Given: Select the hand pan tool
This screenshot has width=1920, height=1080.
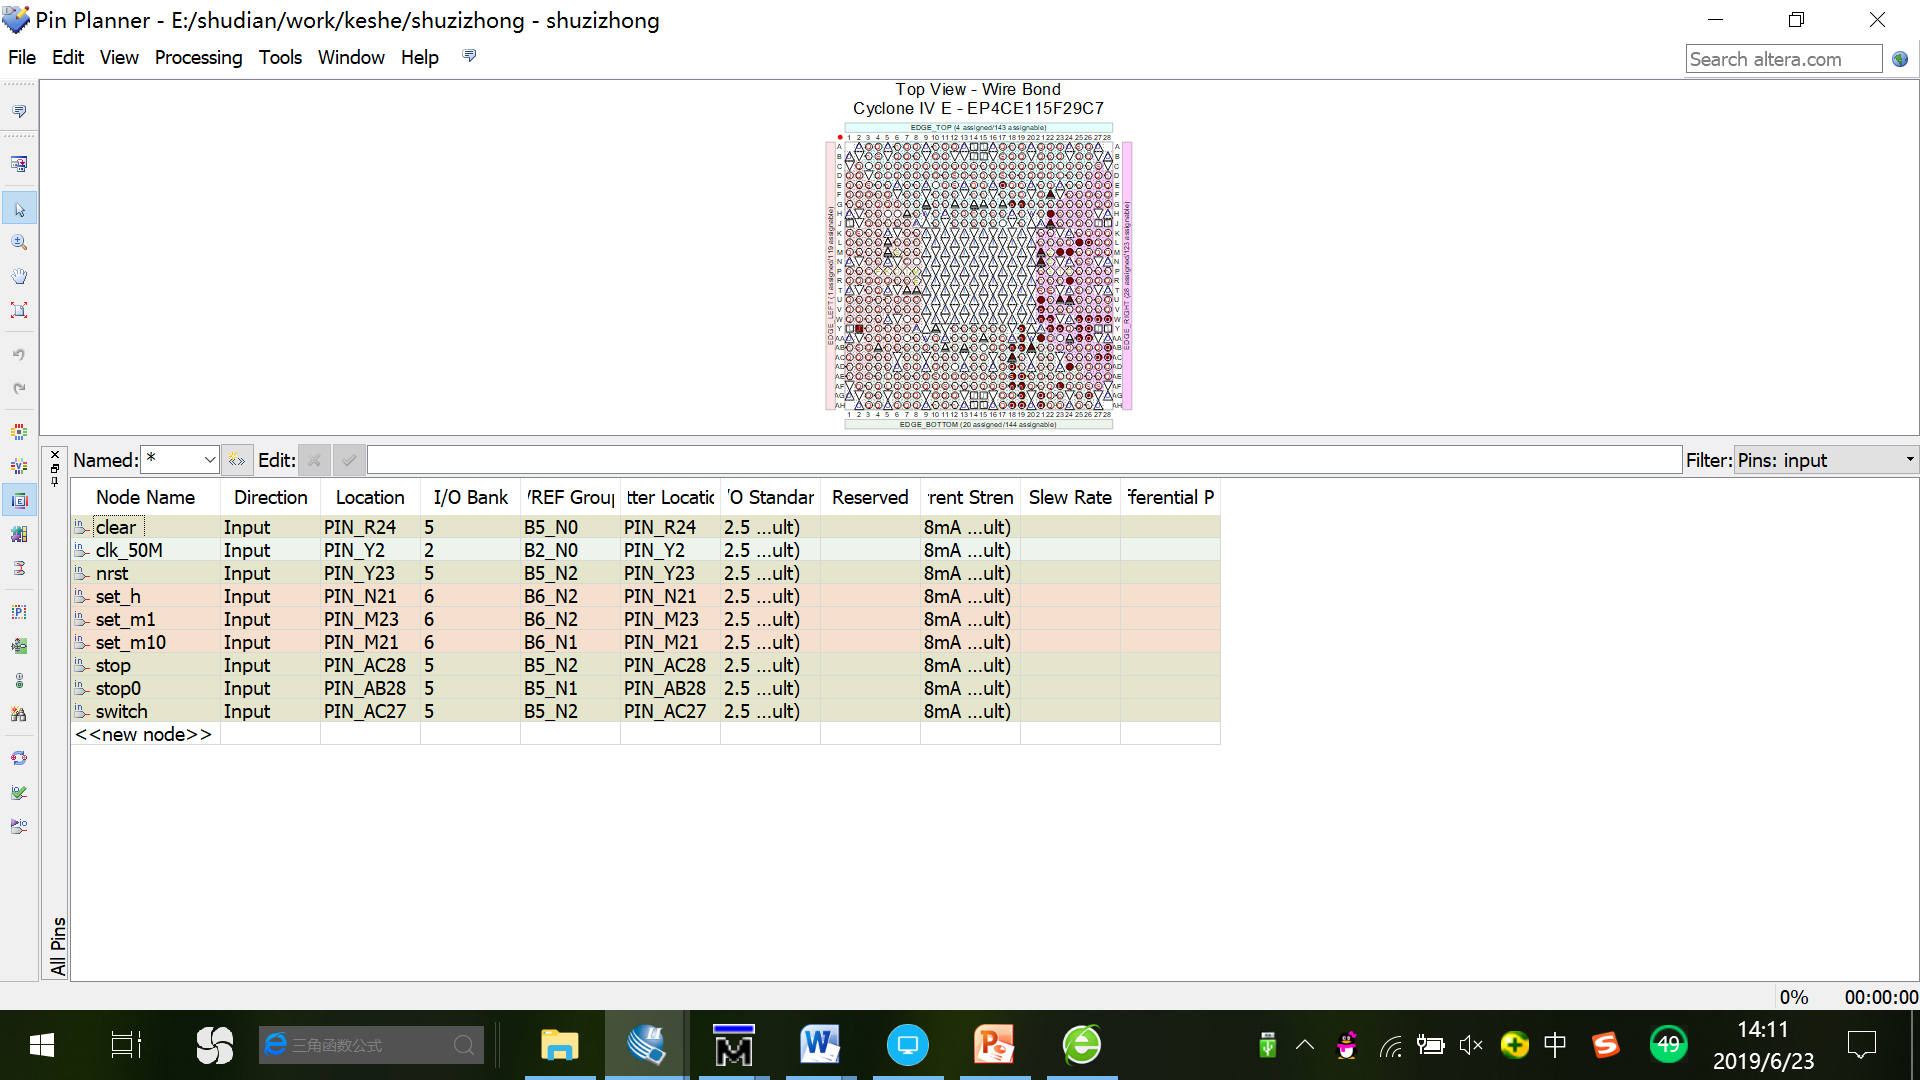Looking at the screenshot, I should point(19,276).
